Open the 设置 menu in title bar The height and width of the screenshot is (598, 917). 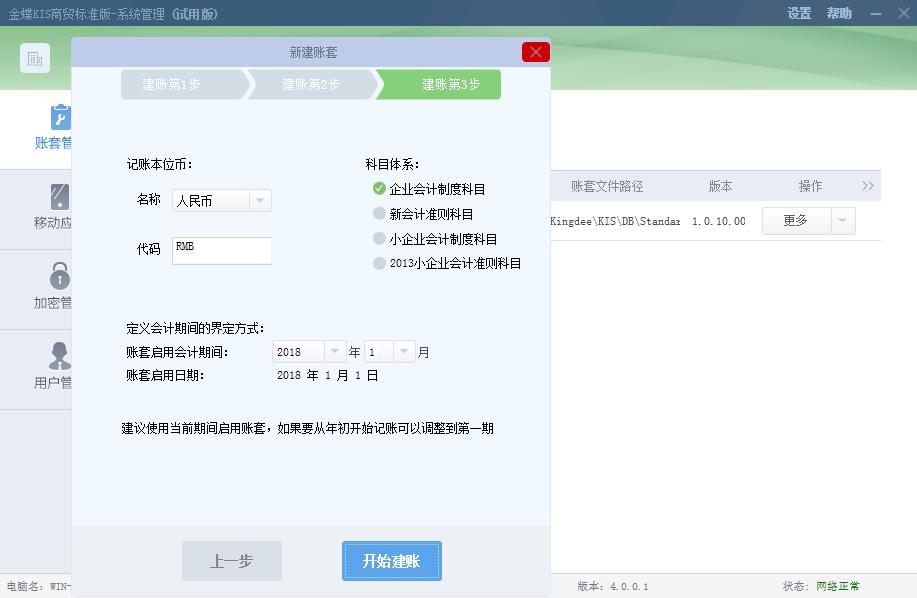[798, 14]
